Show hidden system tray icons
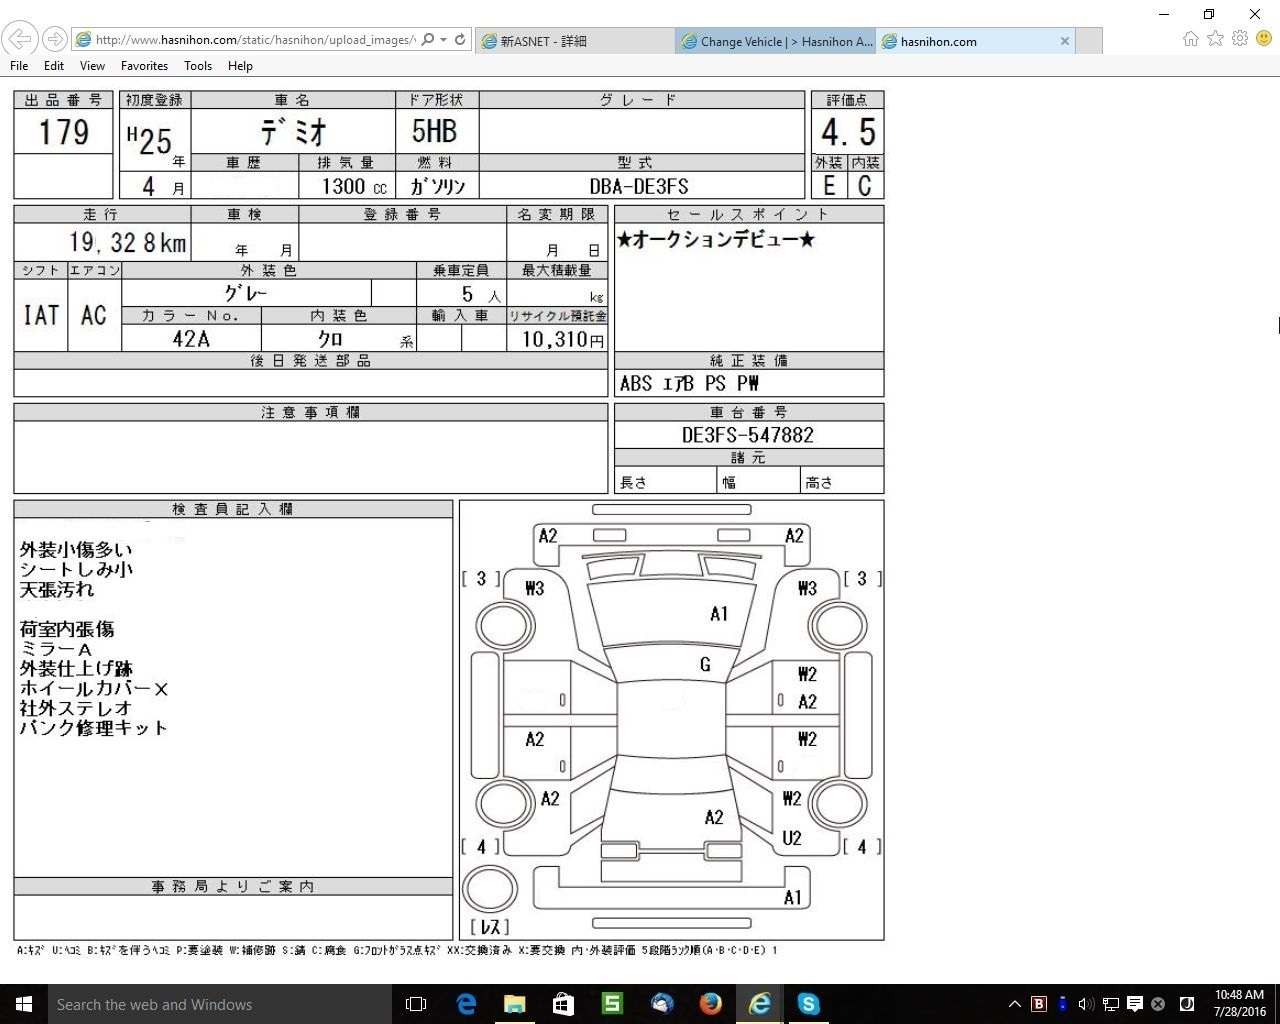Viewport: 1280px width, 1024px height. [x=1014, y=1004]
